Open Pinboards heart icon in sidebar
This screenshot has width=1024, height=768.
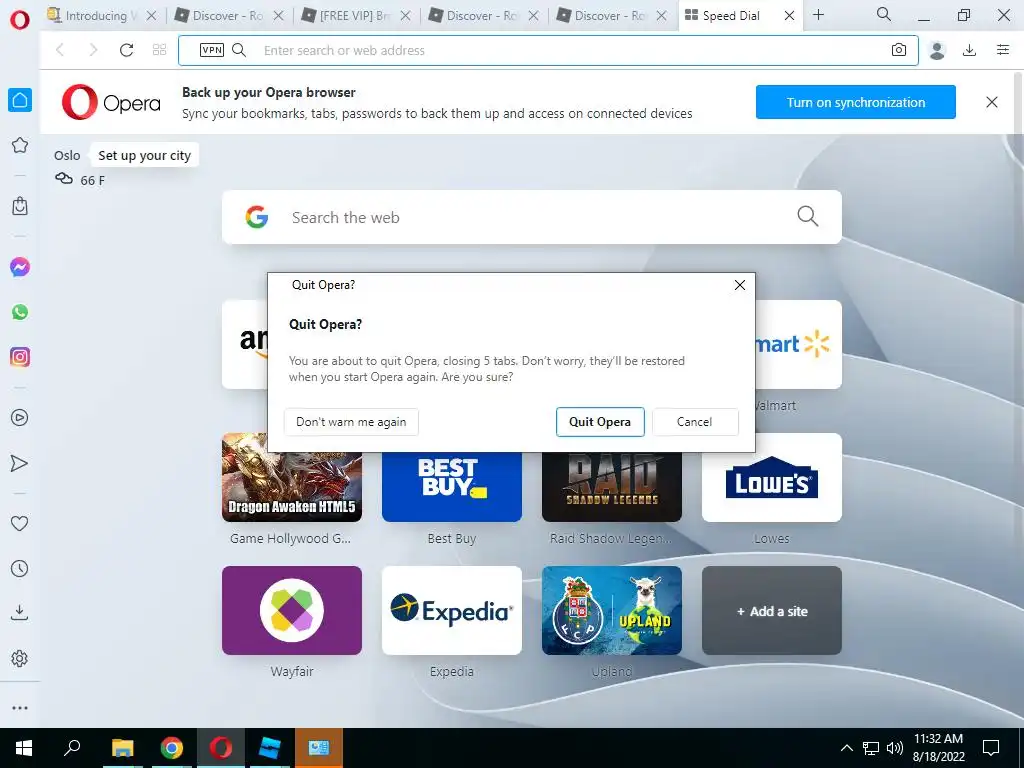click(x=20, y=523)
